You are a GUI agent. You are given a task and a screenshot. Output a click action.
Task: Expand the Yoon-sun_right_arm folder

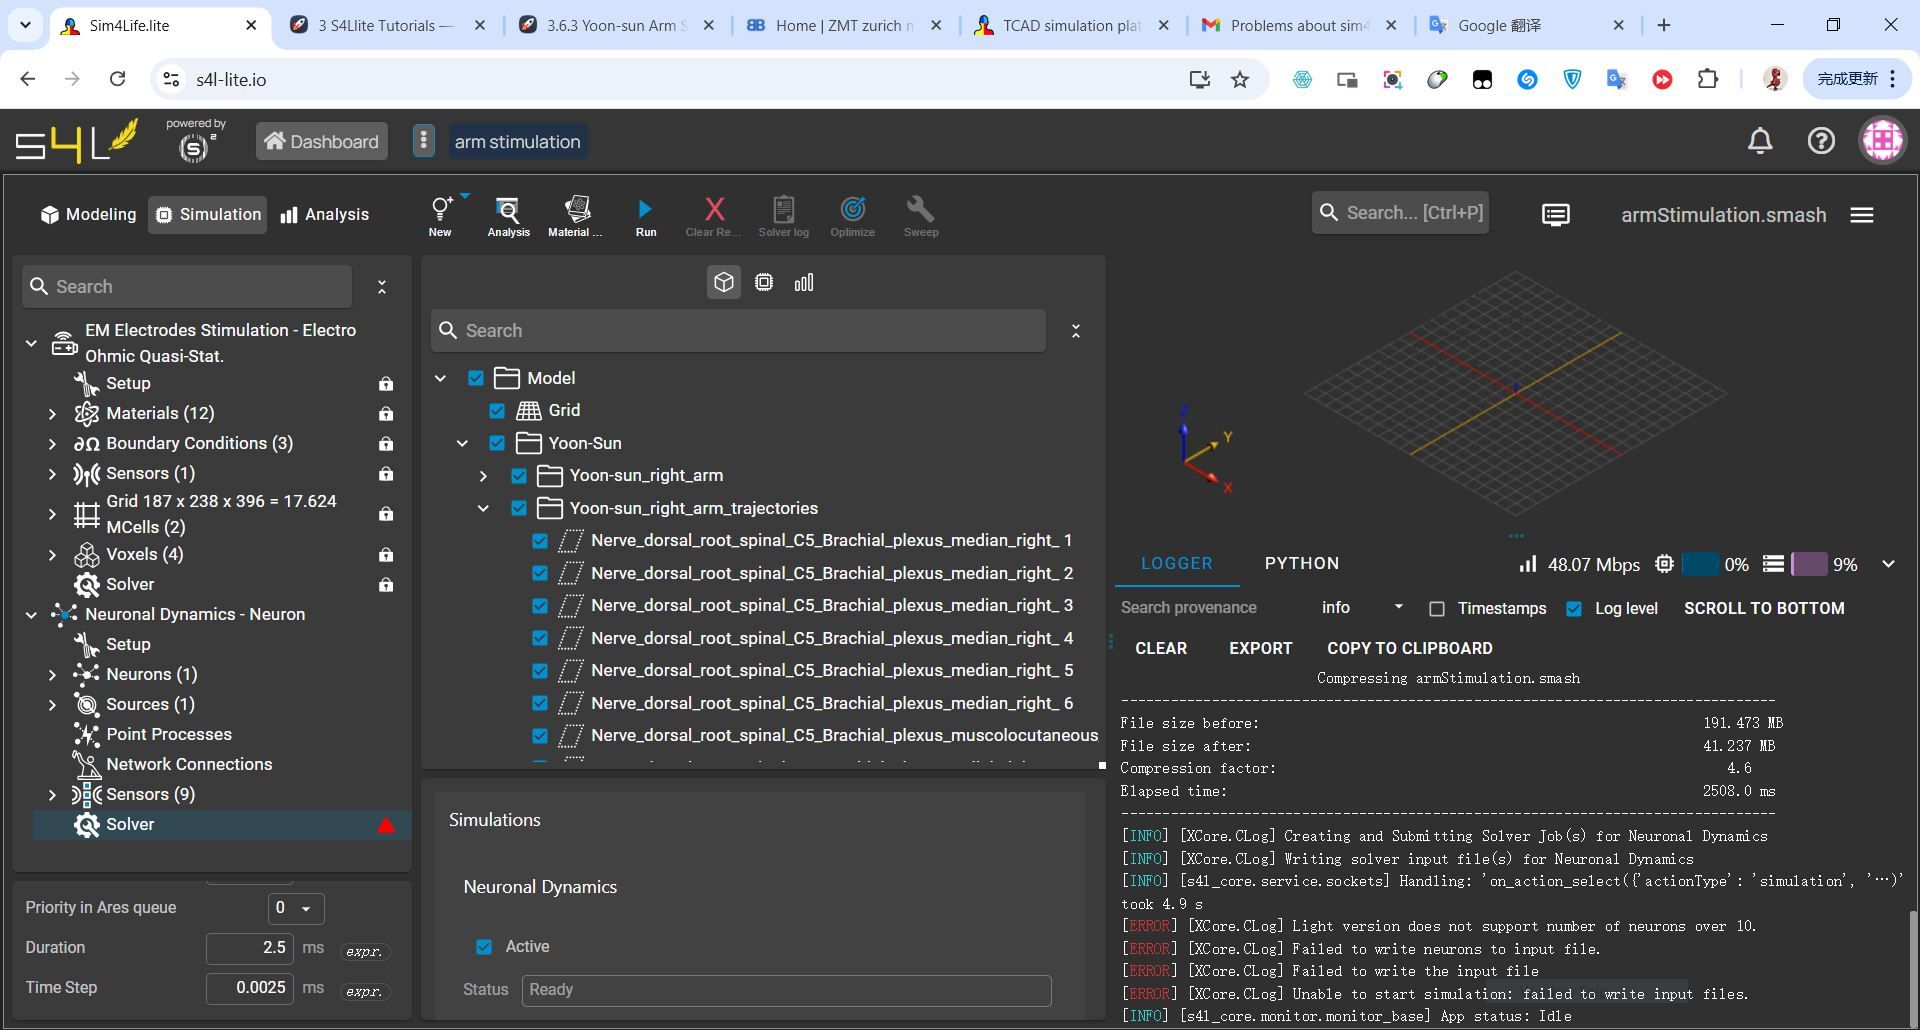pyautogui.click(x=483, y=476)
